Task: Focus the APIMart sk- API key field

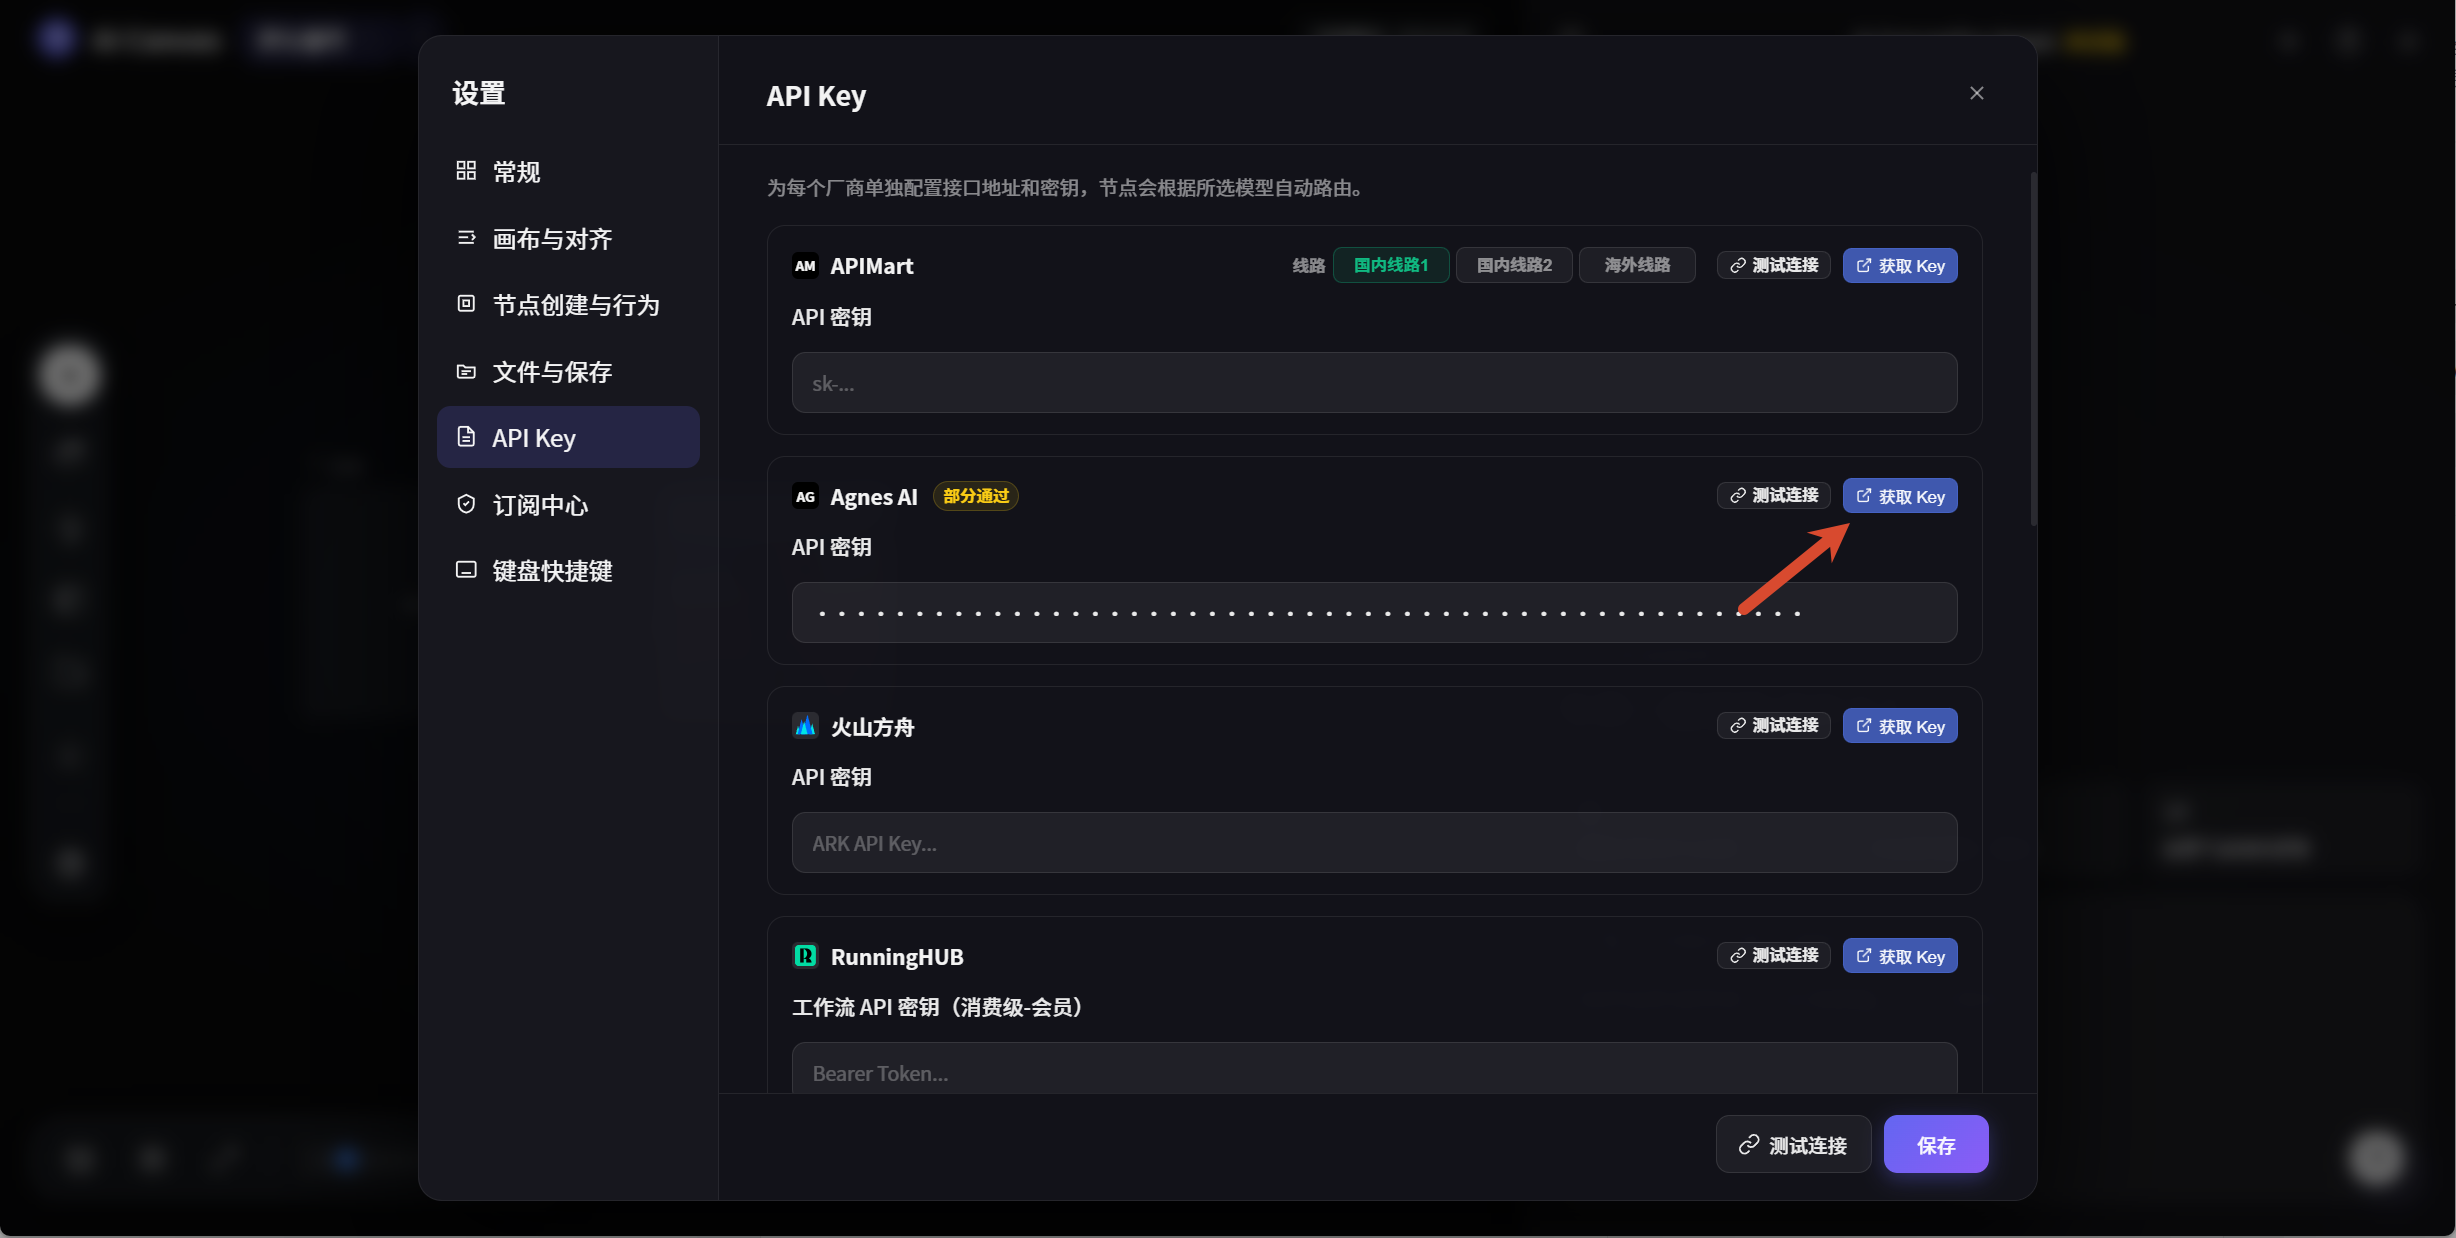Action: [1374, 383]
